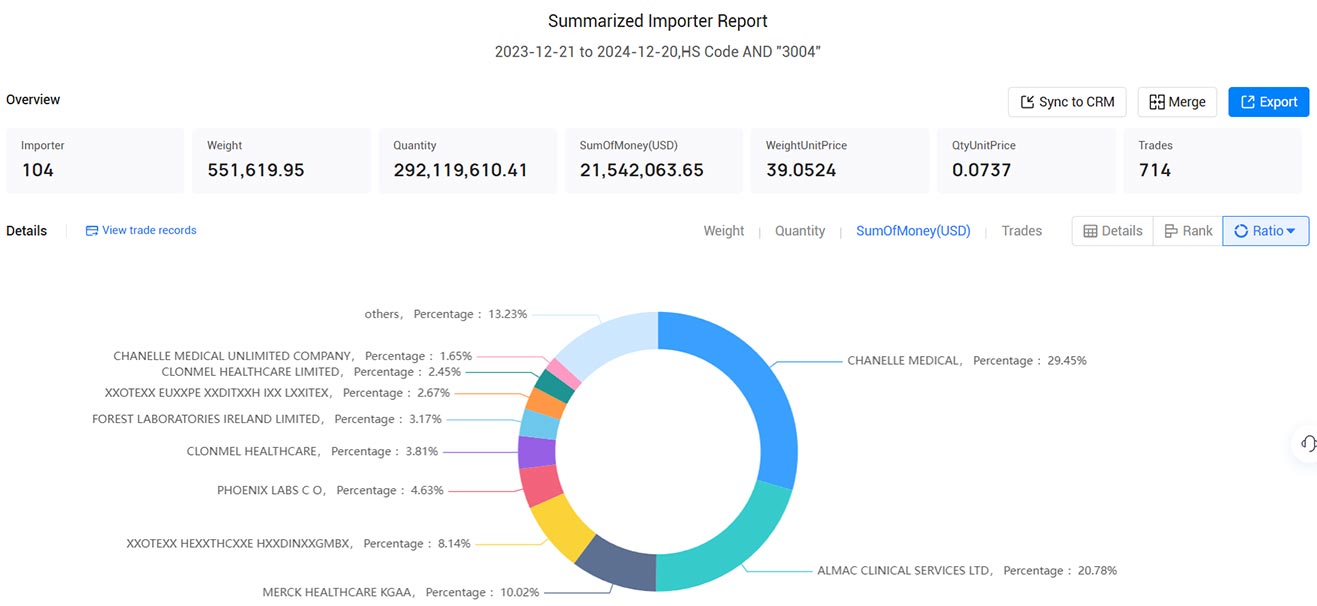Click the Overview section heading
The width and height of the screenshot is (1317, 606).
pos(33,99)
